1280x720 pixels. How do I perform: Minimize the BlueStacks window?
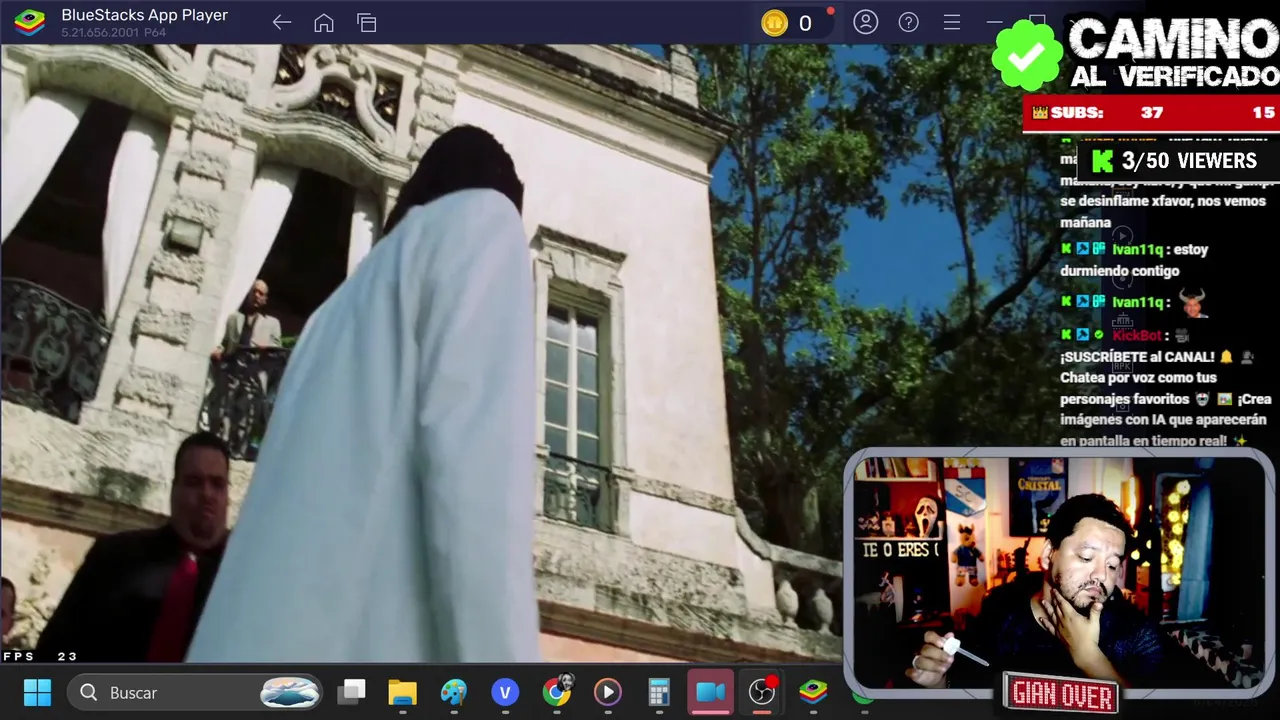pos(994,22)
